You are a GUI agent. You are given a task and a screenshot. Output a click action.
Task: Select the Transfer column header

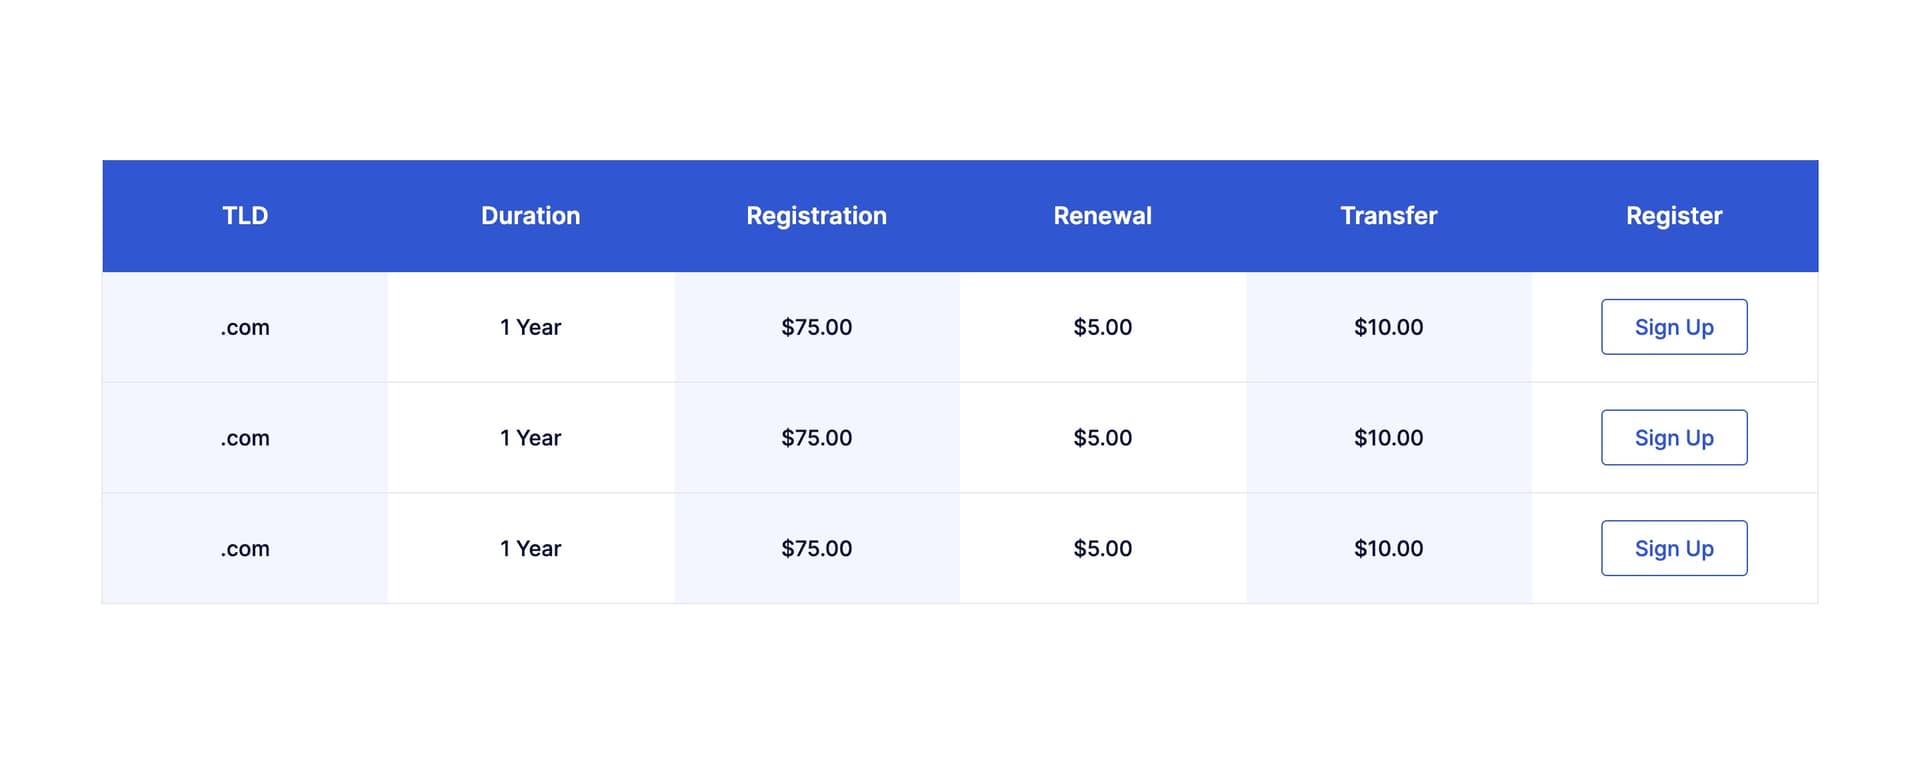tap(1388, 215)
